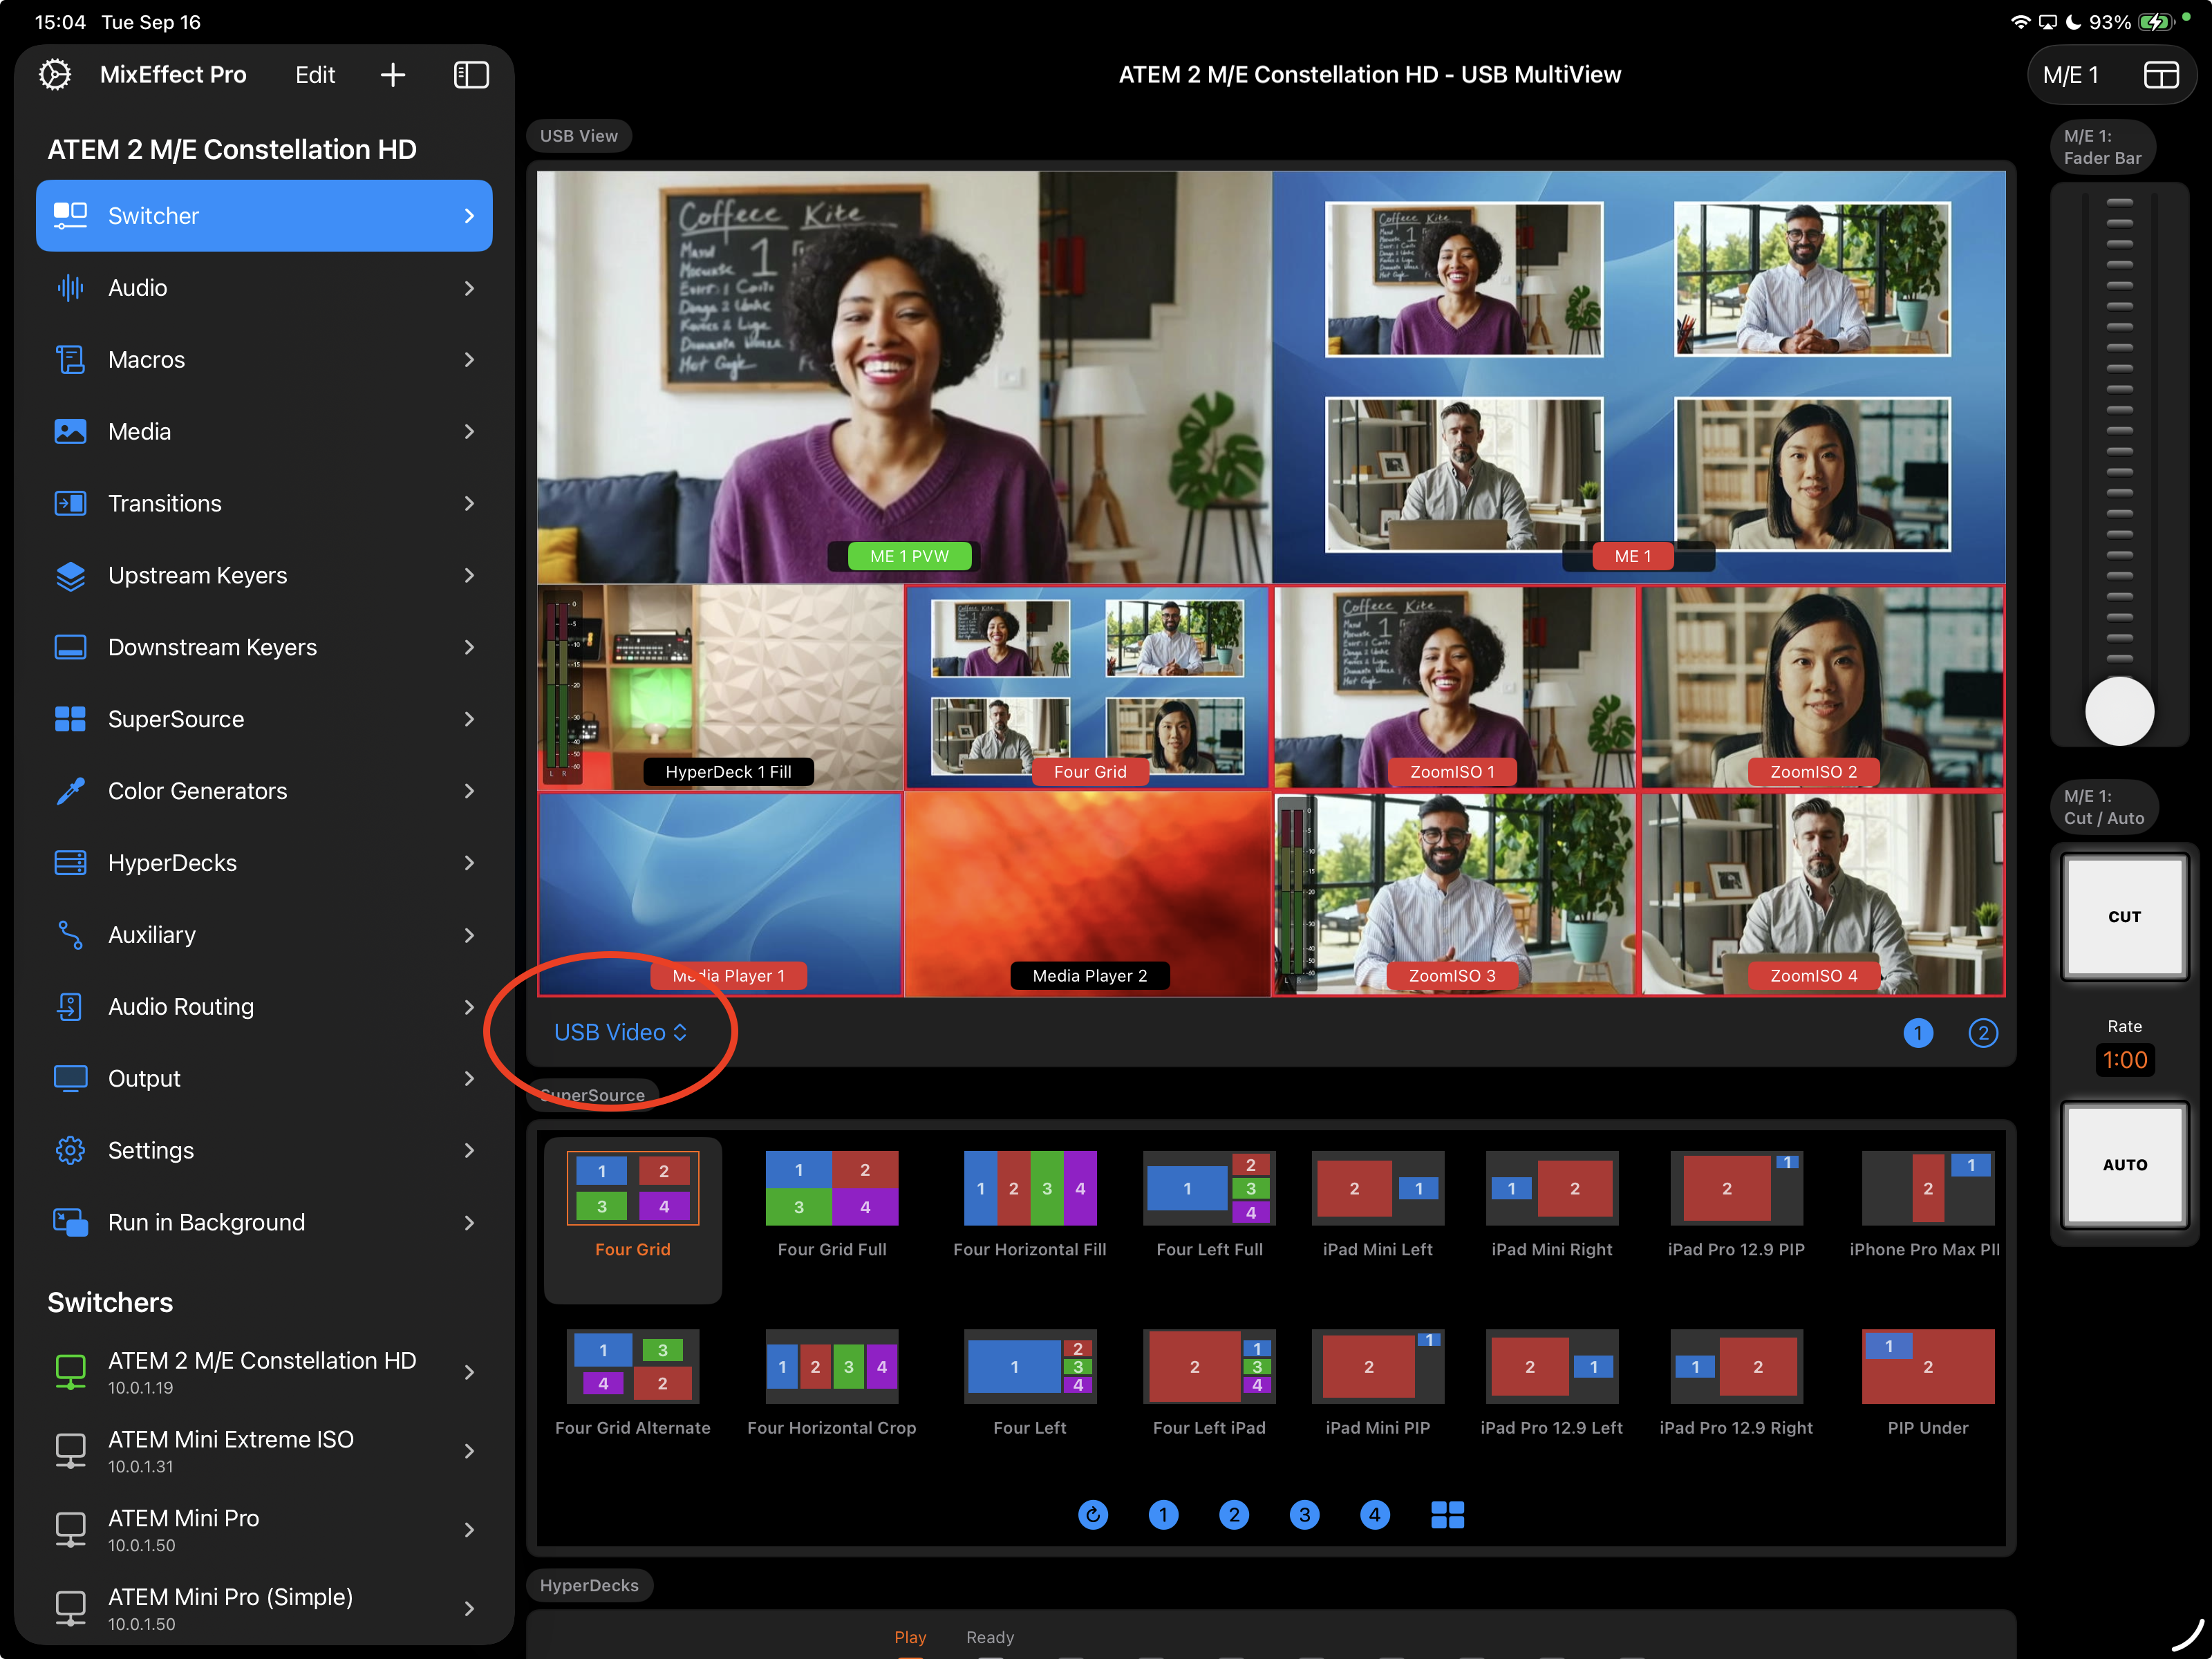Select the Four Grid Full layout icon
Viewport: 2212px width, 1659px height.
tap(831, 1188)
